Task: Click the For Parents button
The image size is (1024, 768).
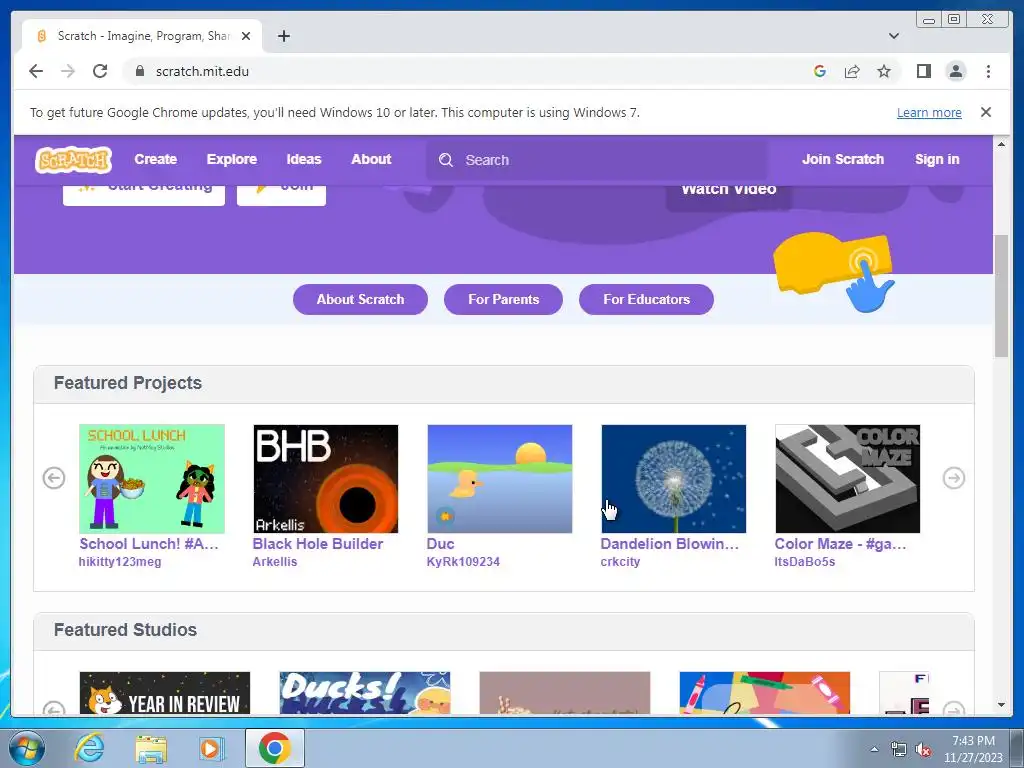Action: (504, 299)
